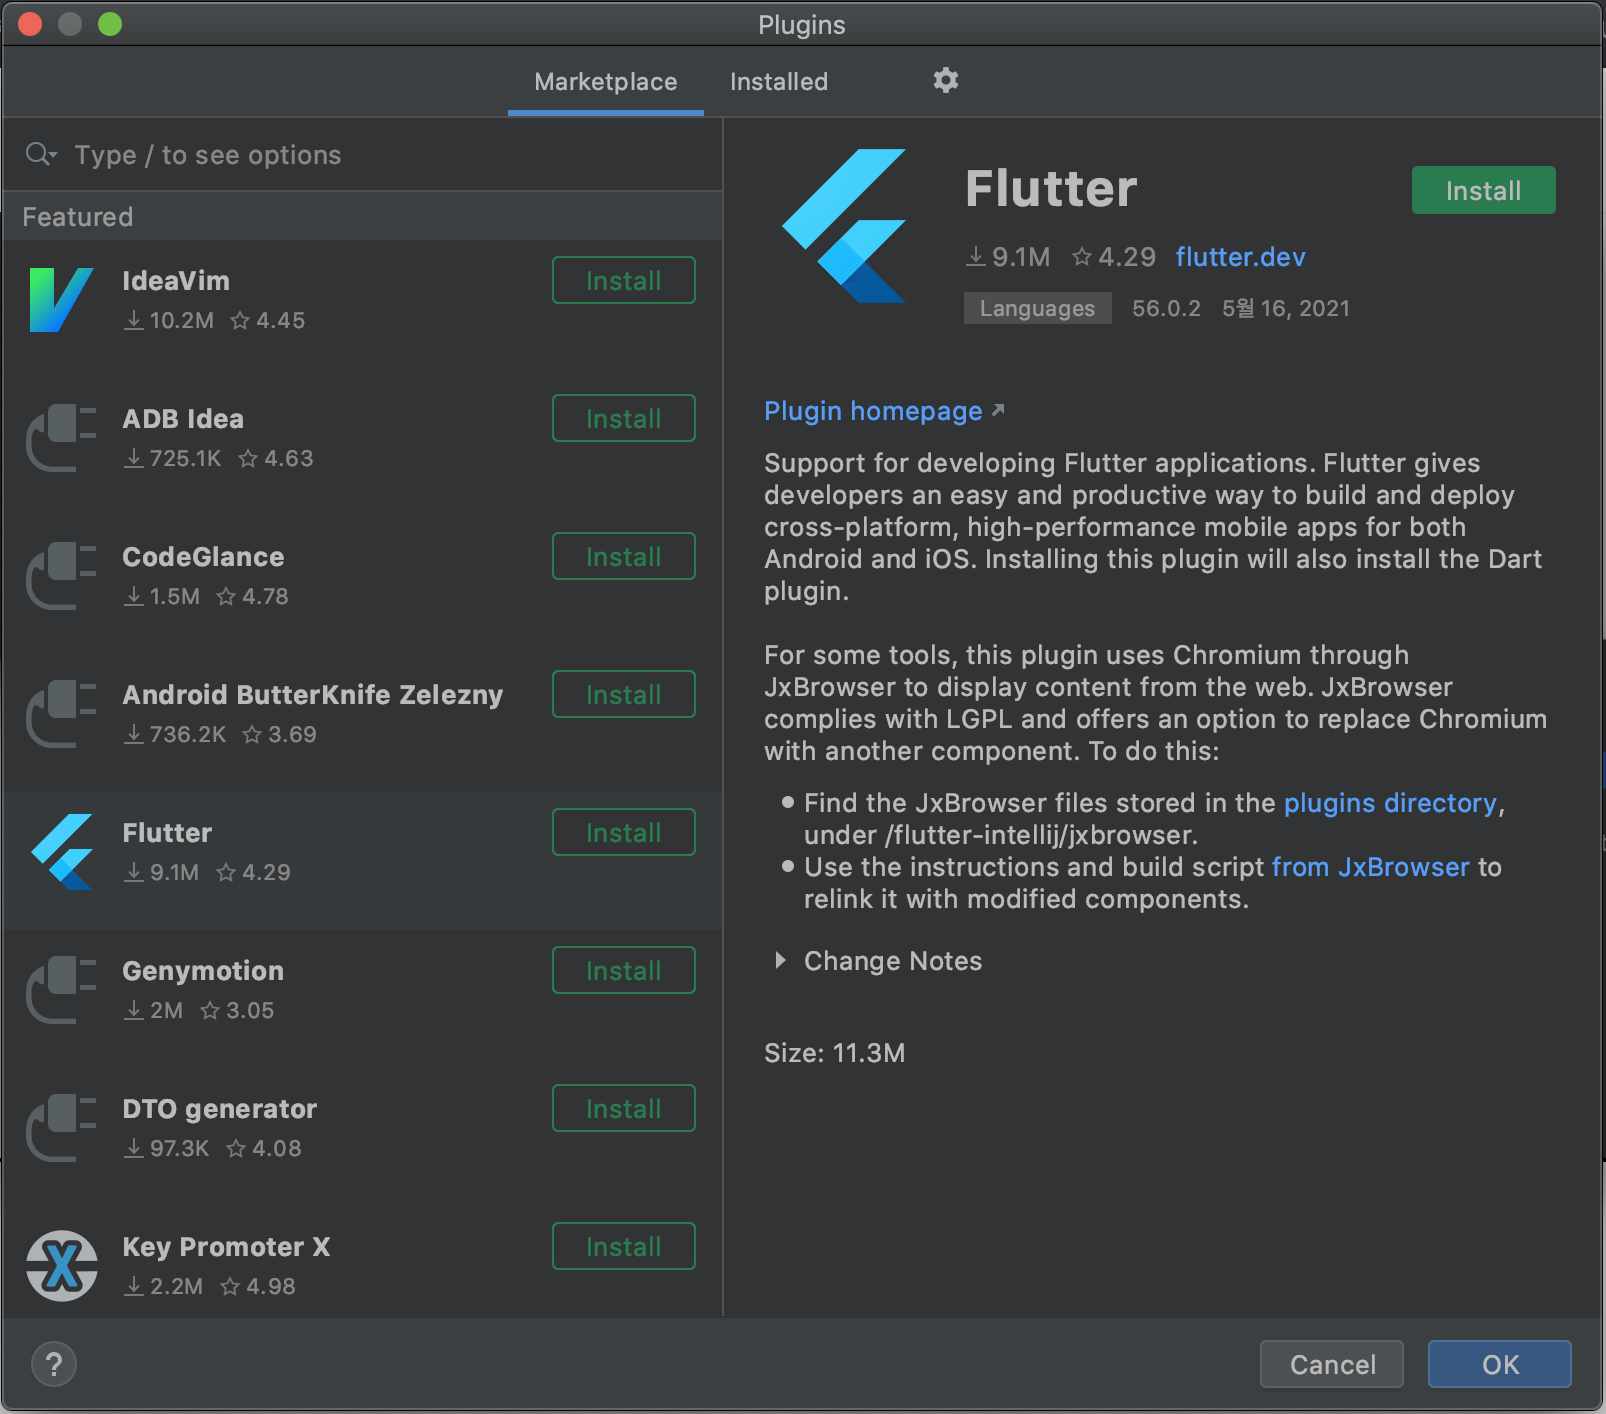Click the large Flutter logo in details
The height and width of the screenshot is (1414, 1606).
pyautogui.click(x=844, y=226)
